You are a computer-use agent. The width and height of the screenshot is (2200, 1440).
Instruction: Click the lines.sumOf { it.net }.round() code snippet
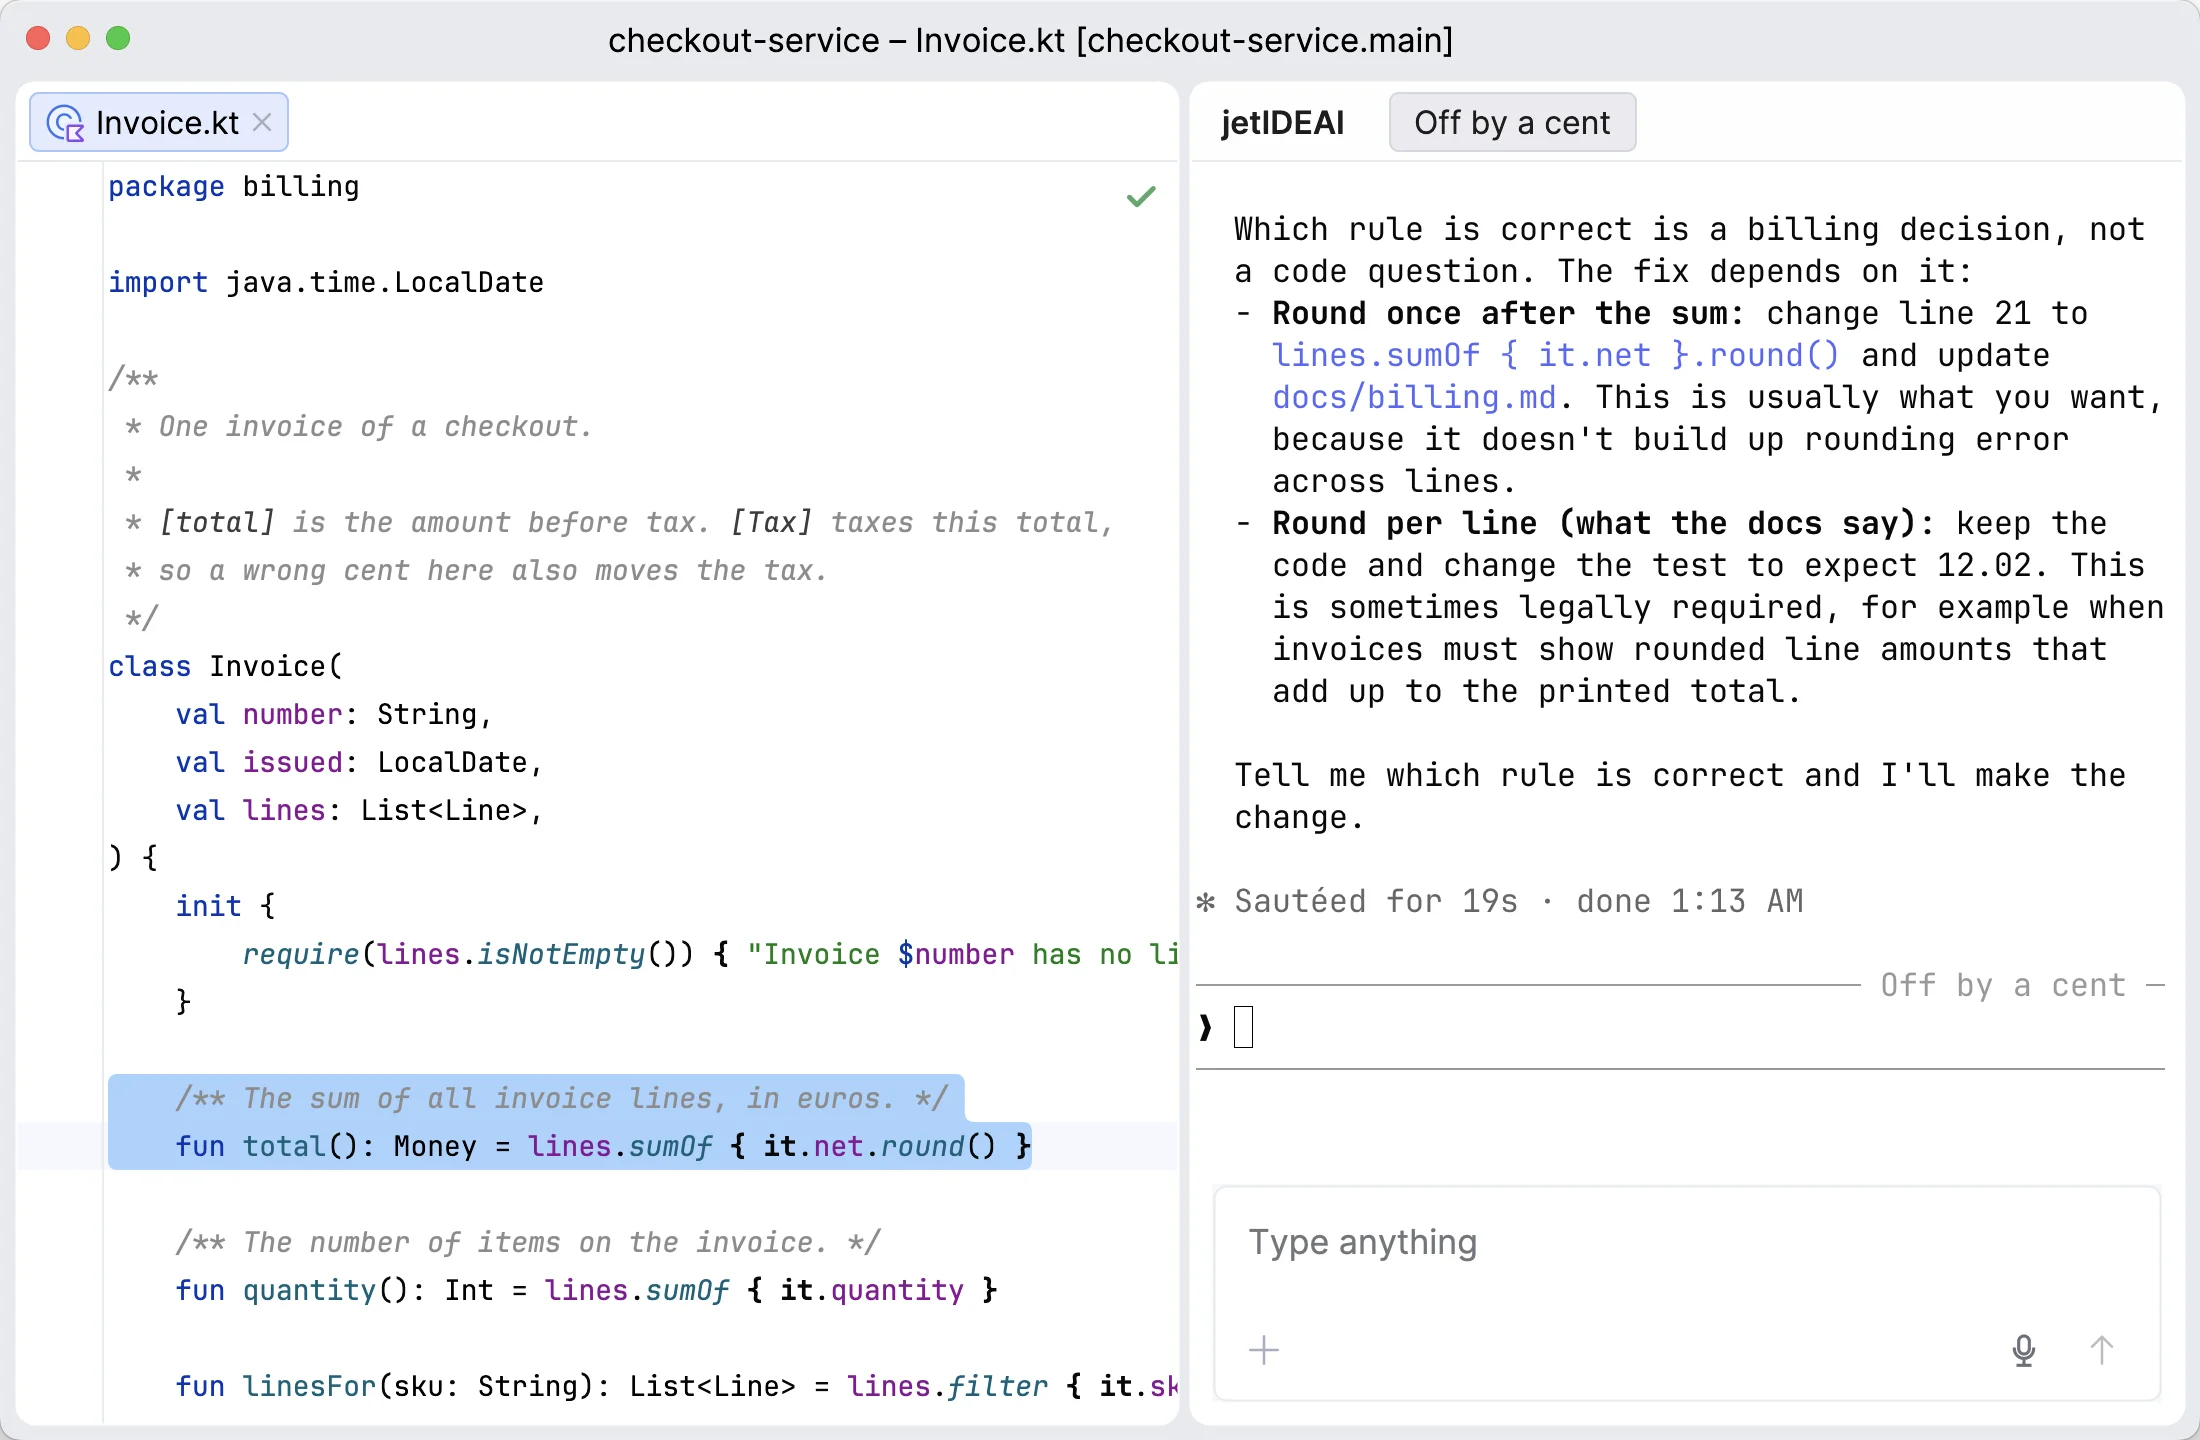coord(1555,355)
